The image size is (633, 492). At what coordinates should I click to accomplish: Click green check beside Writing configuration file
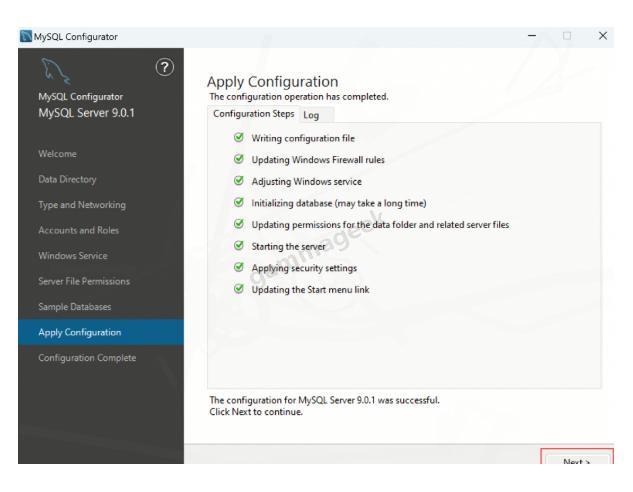point(239,138)
